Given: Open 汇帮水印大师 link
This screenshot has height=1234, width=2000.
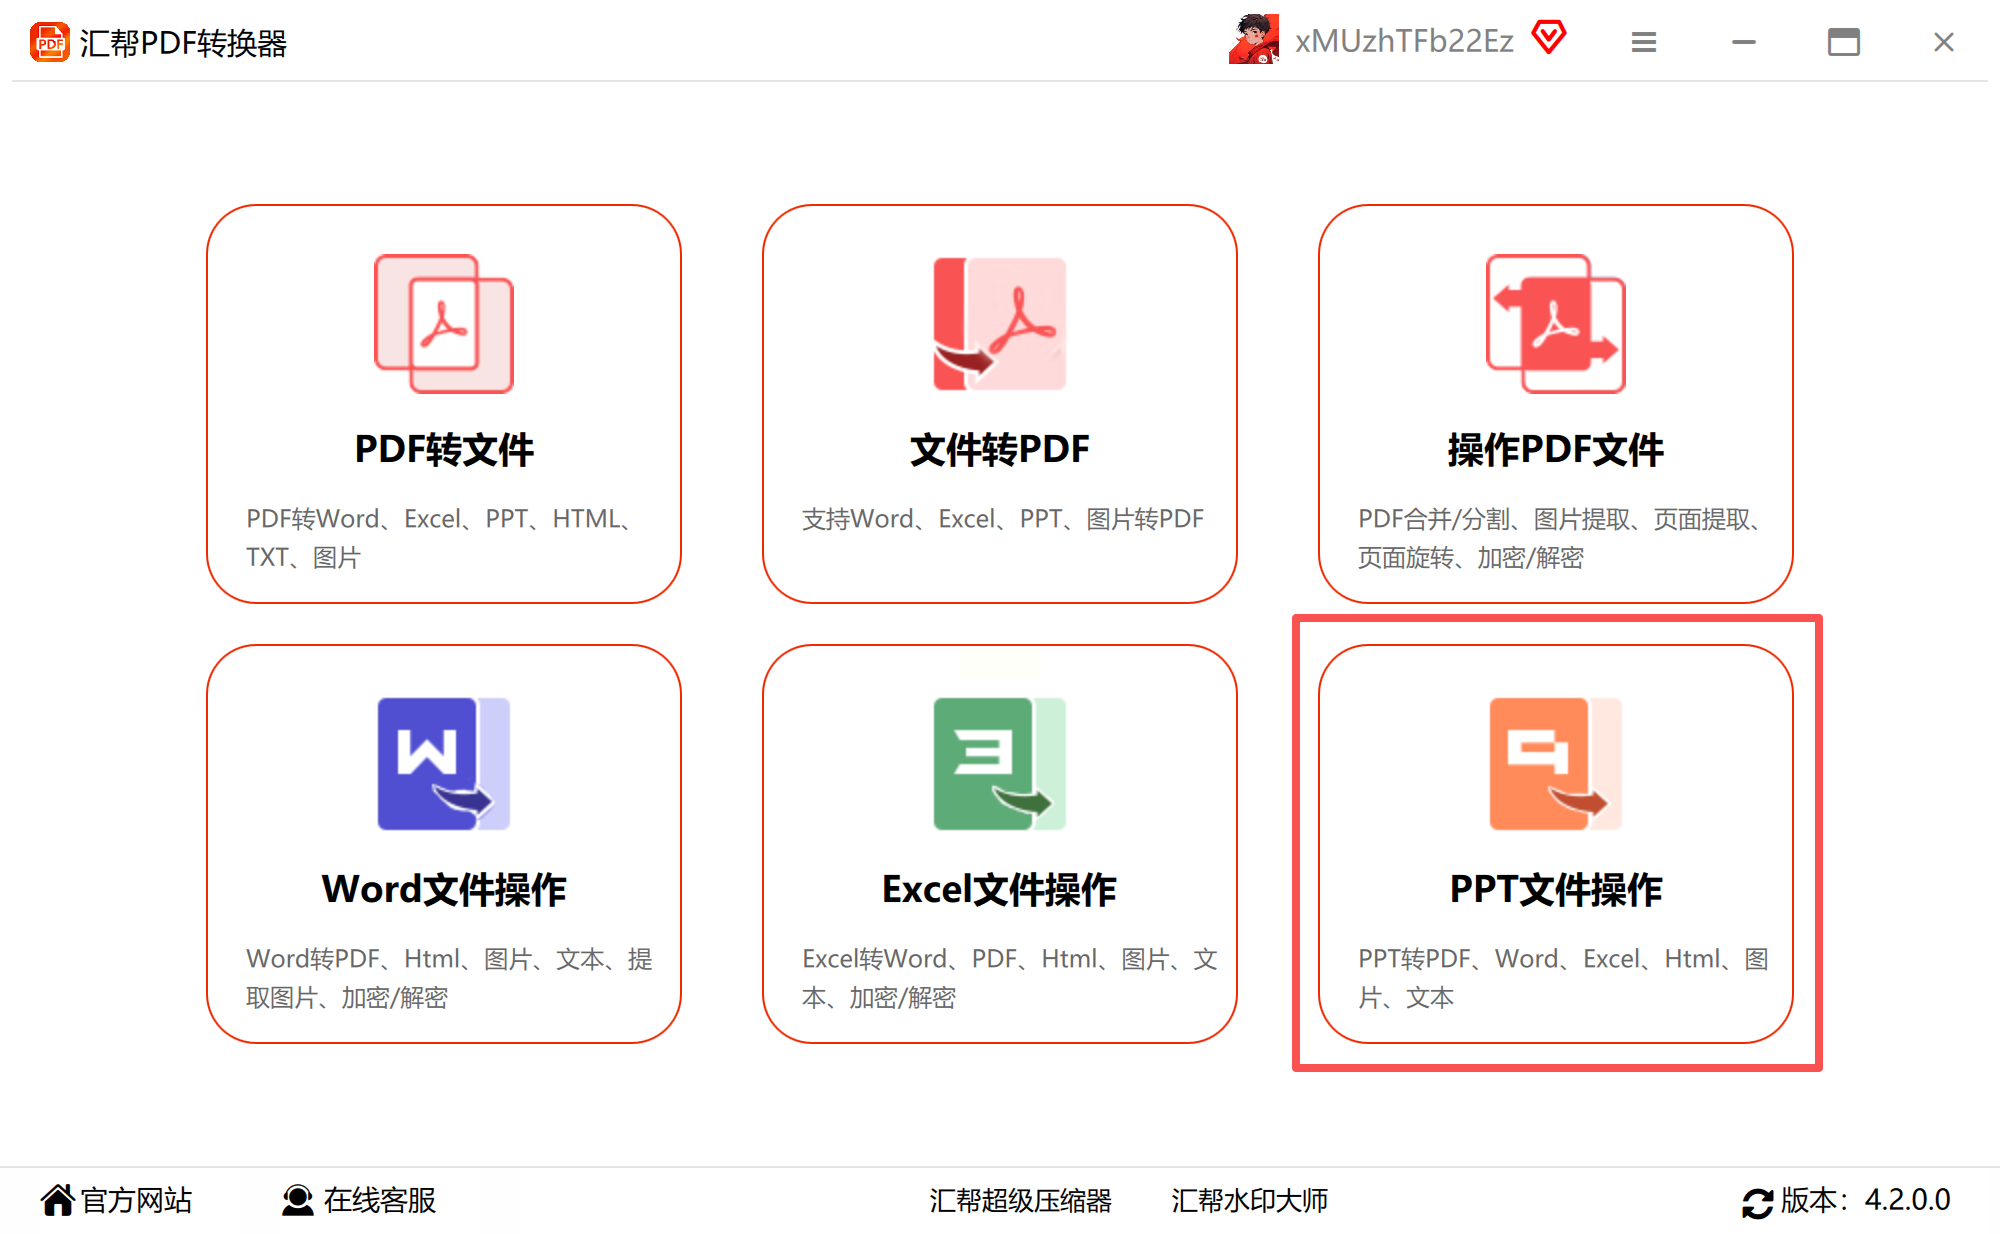Looking at the screenshot, I should click(x=1249, y=1200).
